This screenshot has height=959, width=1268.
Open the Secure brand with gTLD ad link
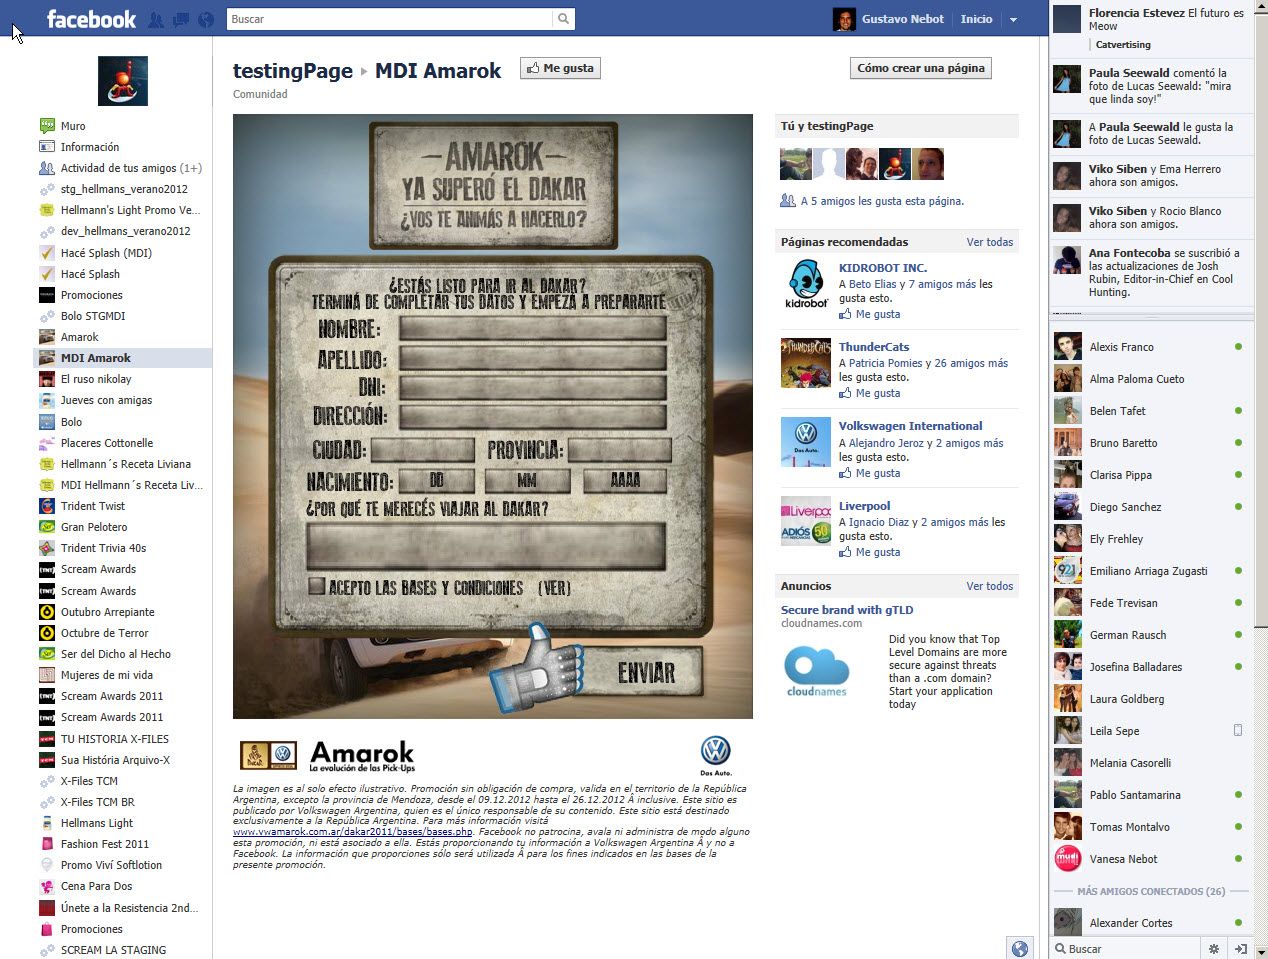[x=847, y=610]
